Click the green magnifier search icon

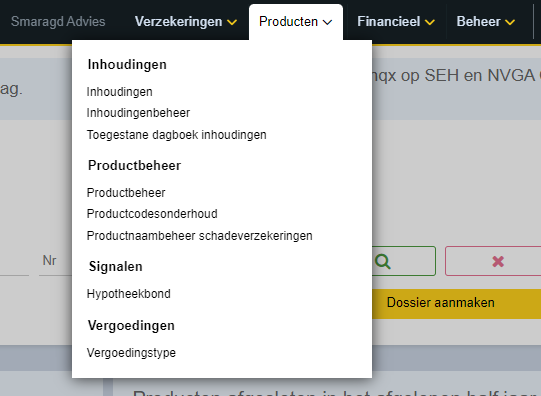[x=383, y=261]
